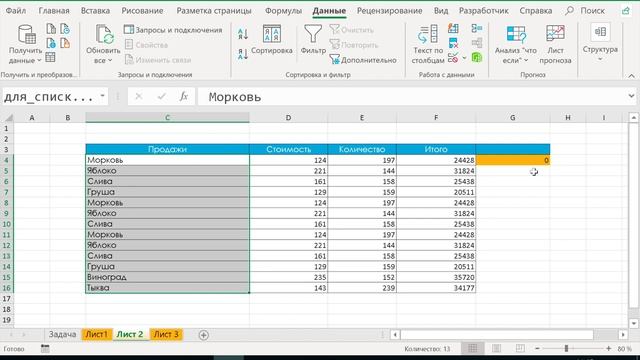Open the Файл tab
The height and width of the screenshot is (360, 640).
[16, 11]
